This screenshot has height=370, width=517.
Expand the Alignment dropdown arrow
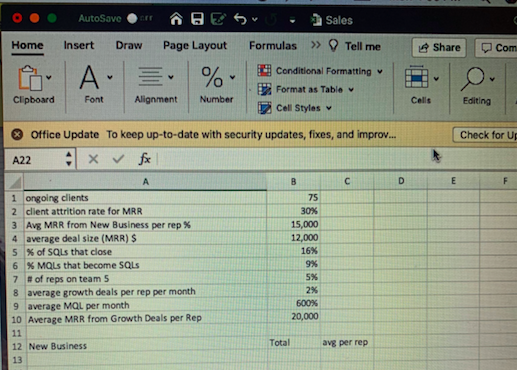[171, 77]
